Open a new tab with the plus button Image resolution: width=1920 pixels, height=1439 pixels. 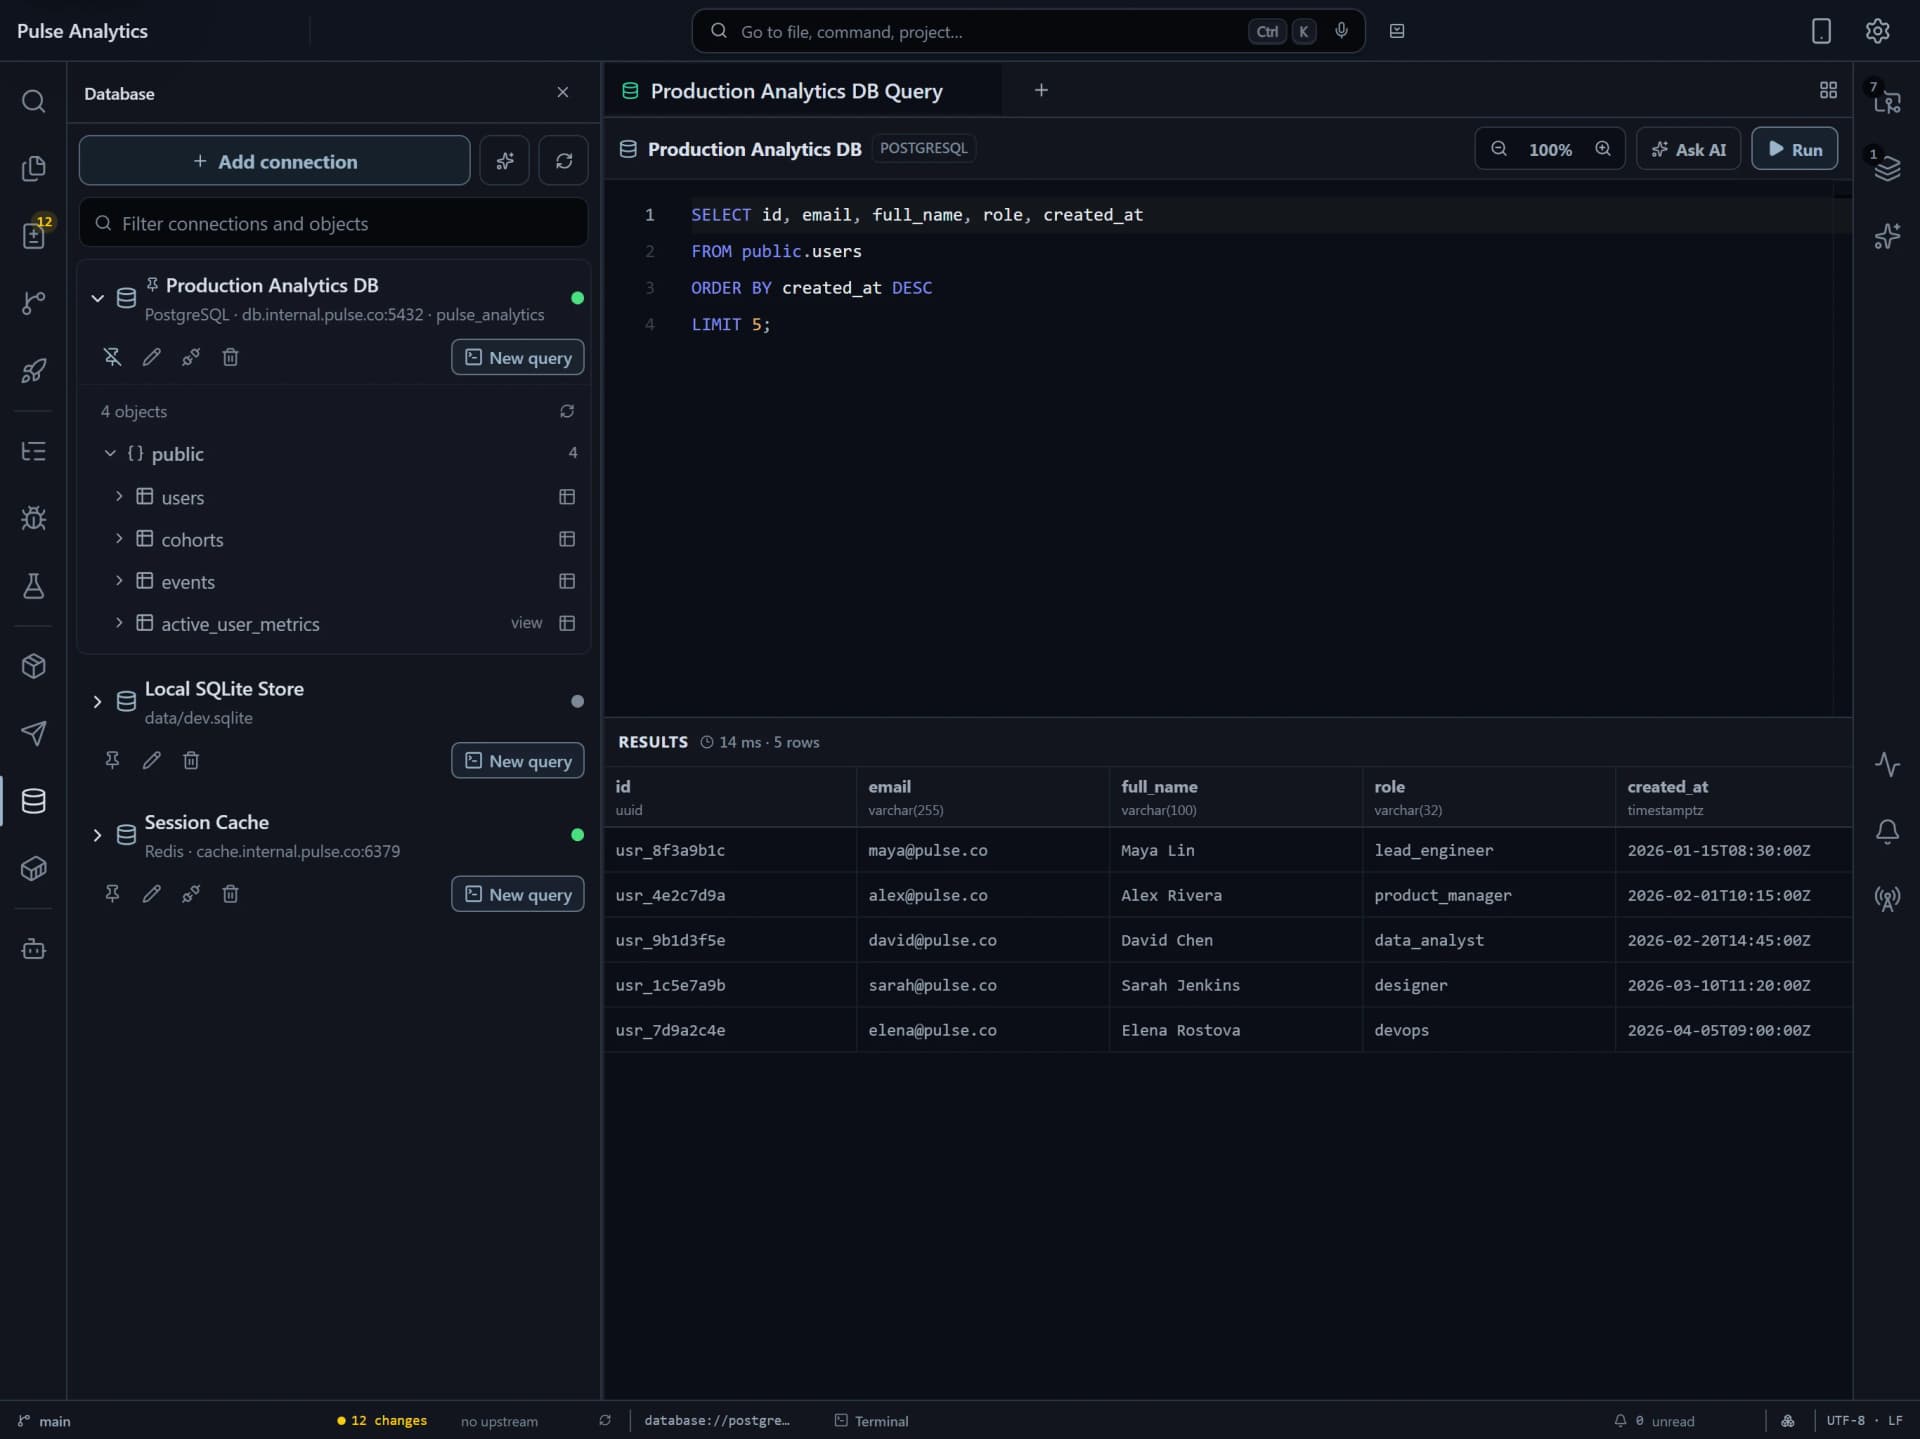1041,90
